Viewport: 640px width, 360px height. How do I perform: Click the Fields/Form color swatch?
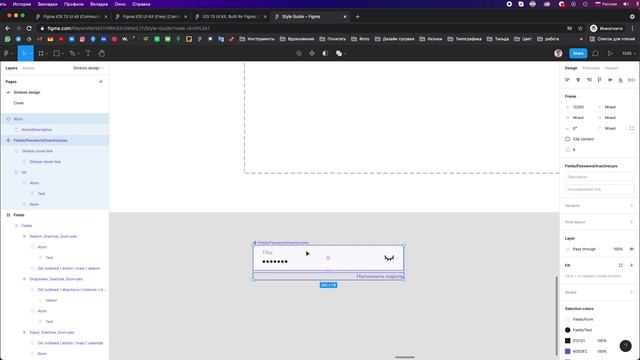pos(567,319)
